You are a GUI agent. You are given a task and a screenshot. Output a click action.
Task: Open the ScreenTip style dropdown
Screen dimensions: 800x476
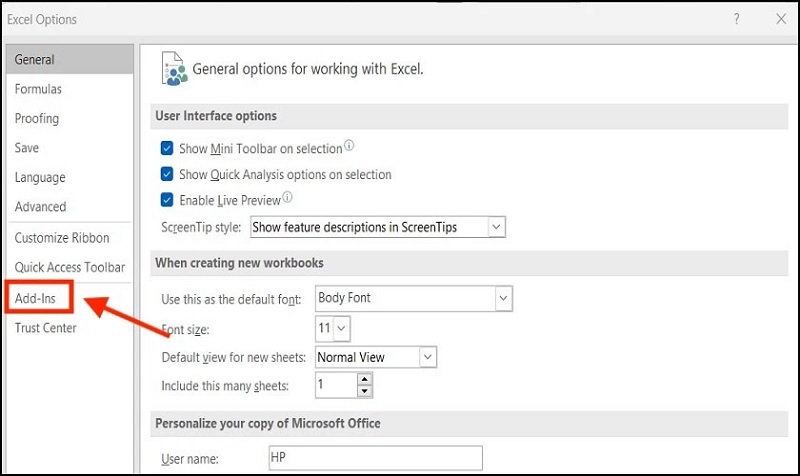(x=496, y=227)
